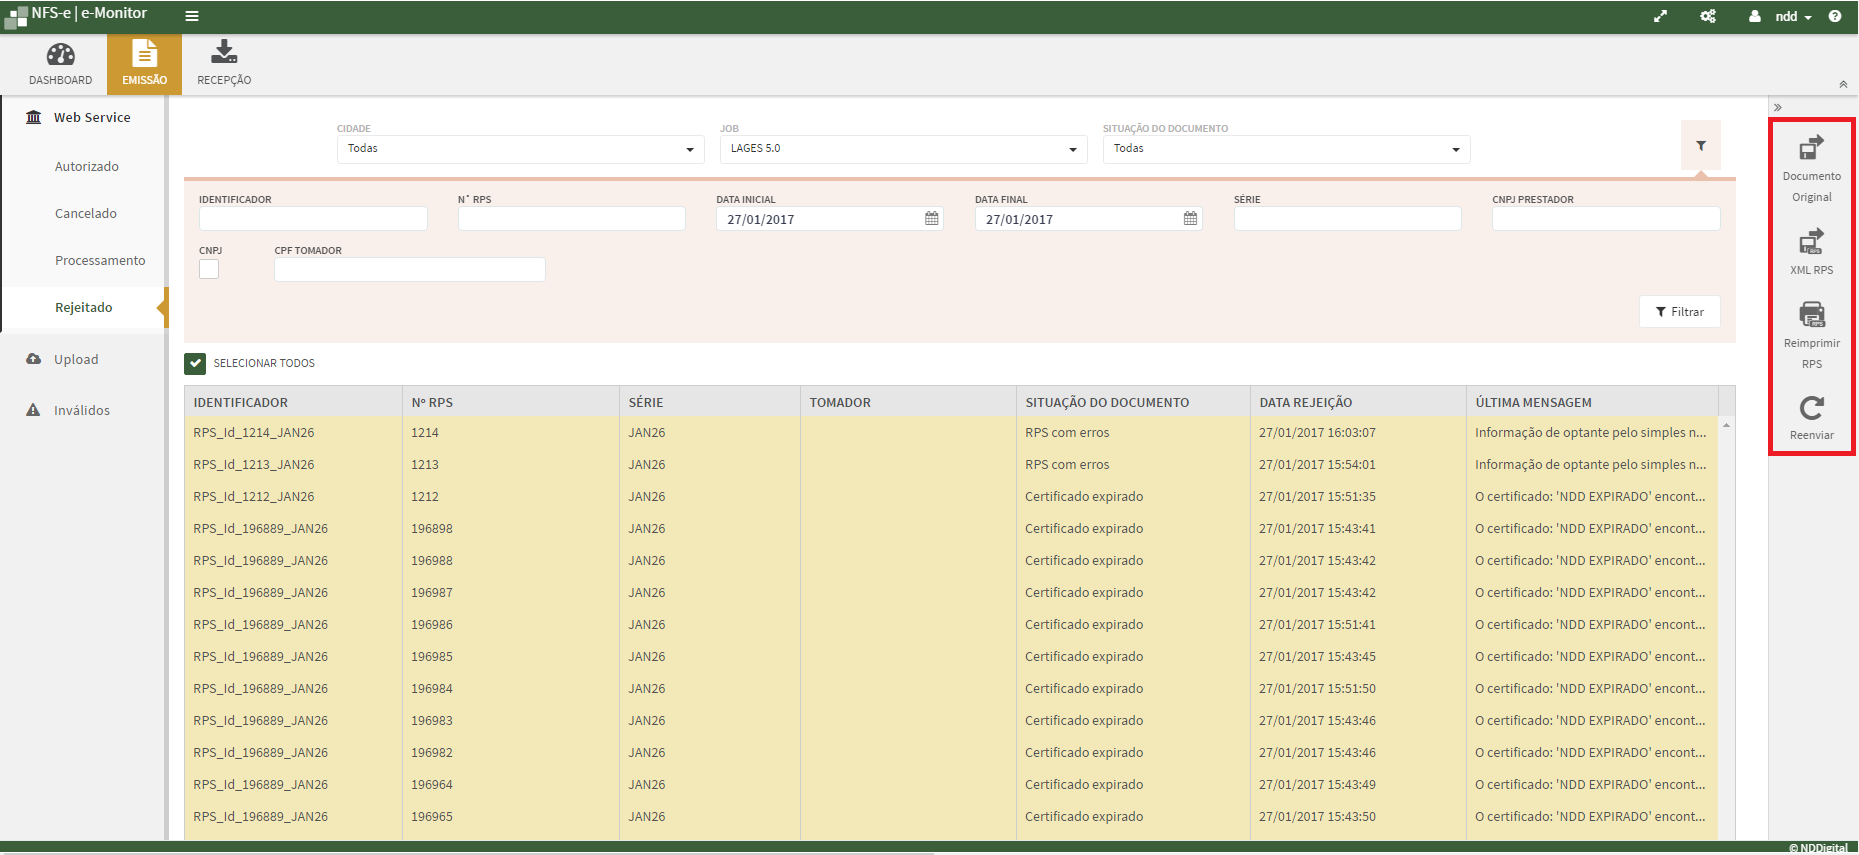The image size is (1859, 855).
Task: Click the help question mark icon
Action: [1835, 16]
